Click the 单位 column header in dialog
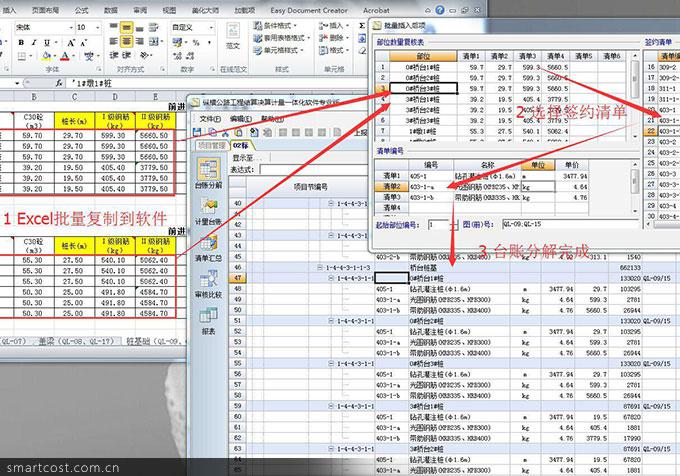 tap(538, 165)
